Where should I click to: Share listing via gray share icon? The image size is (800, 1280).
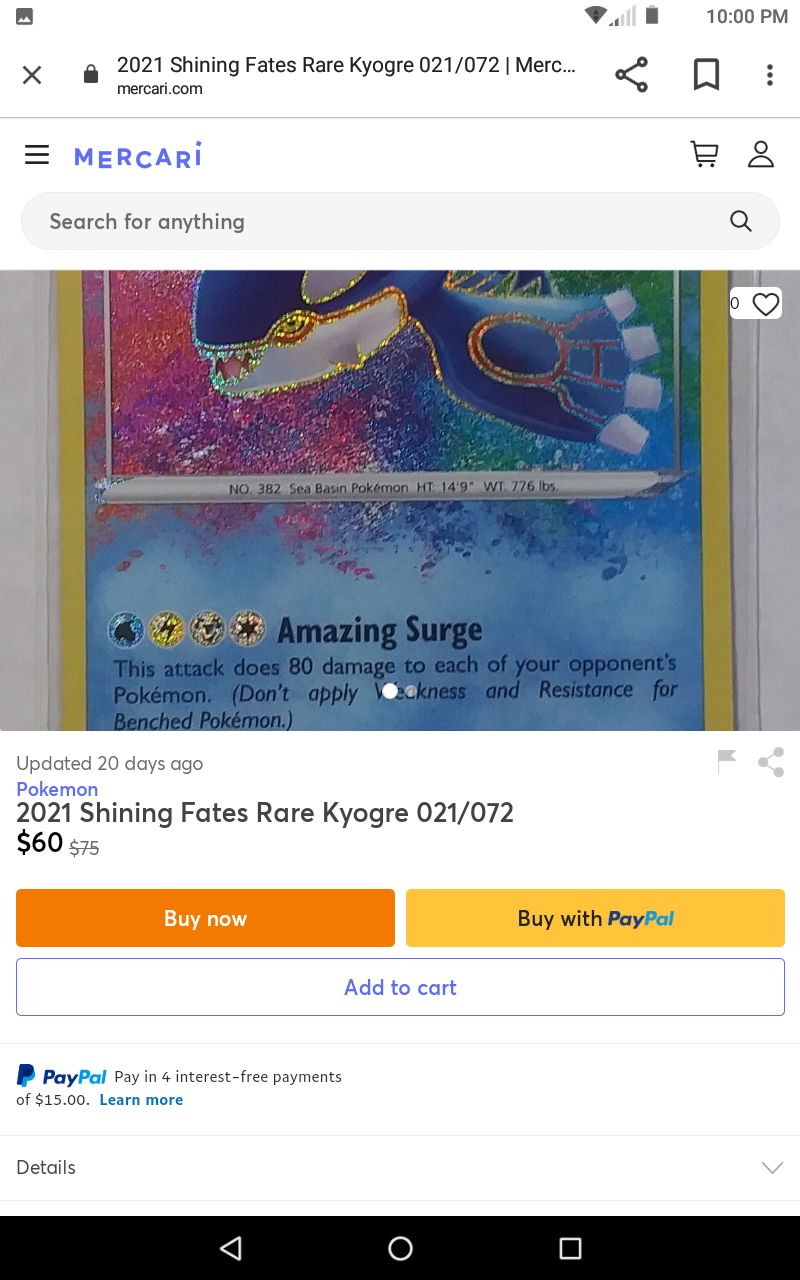point(771,762)
